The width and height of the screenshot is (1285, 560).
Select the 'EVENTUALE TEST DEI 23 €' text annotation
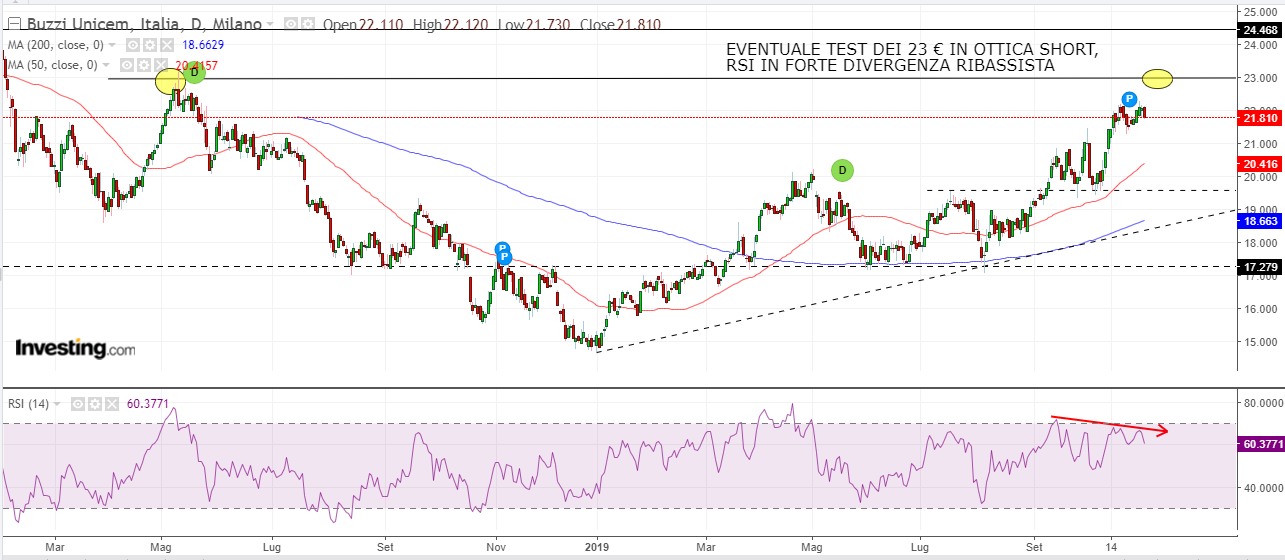pos(912,57)
